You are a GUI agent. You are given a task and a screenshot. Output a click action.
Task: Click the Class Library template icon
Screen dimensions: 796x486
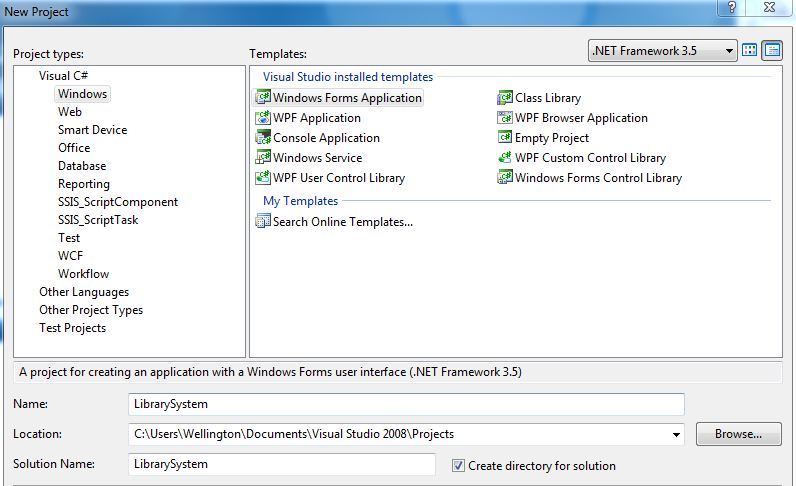click(x=506, y=98)
